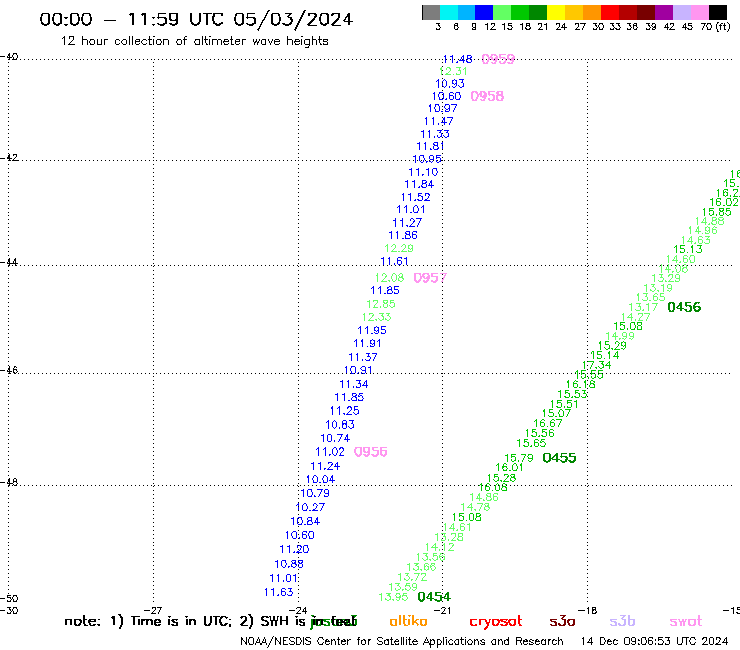Image resolution: width=740 pixels, height=650 pixels.
Task: Select the pink time marker 0956
Action: [370, 452]
